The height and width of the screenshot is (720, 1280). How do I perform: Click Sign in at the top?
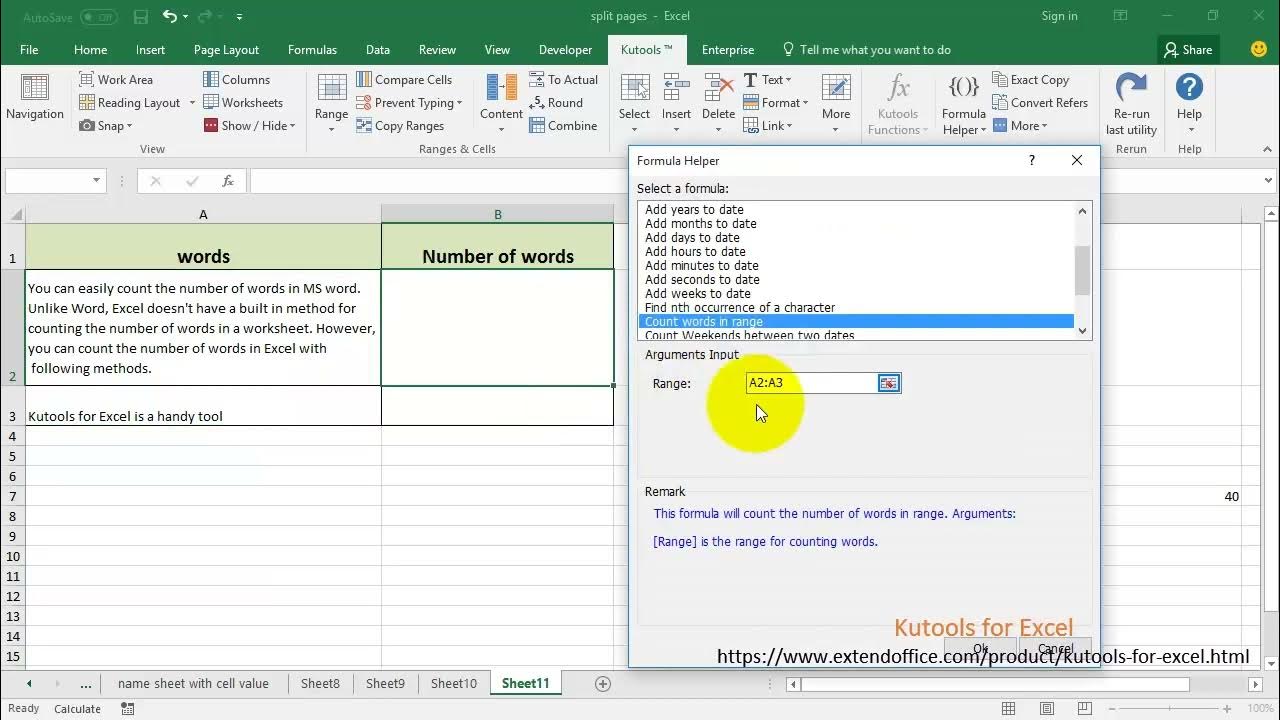[x=1059, y=16]
